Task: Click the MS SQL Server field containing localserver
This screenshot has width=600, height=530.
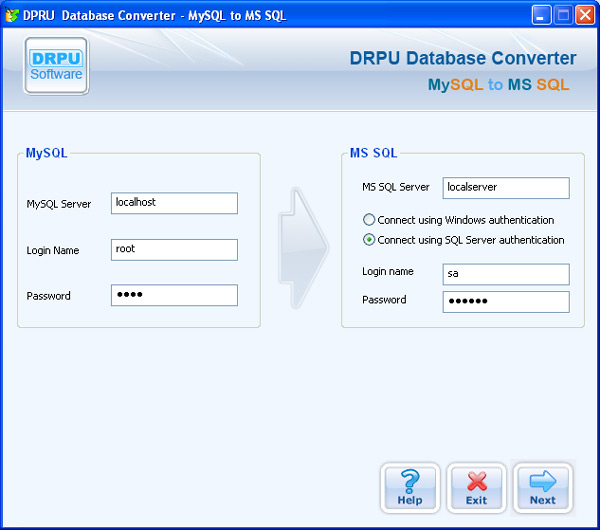Action: [x=506, y=188]
